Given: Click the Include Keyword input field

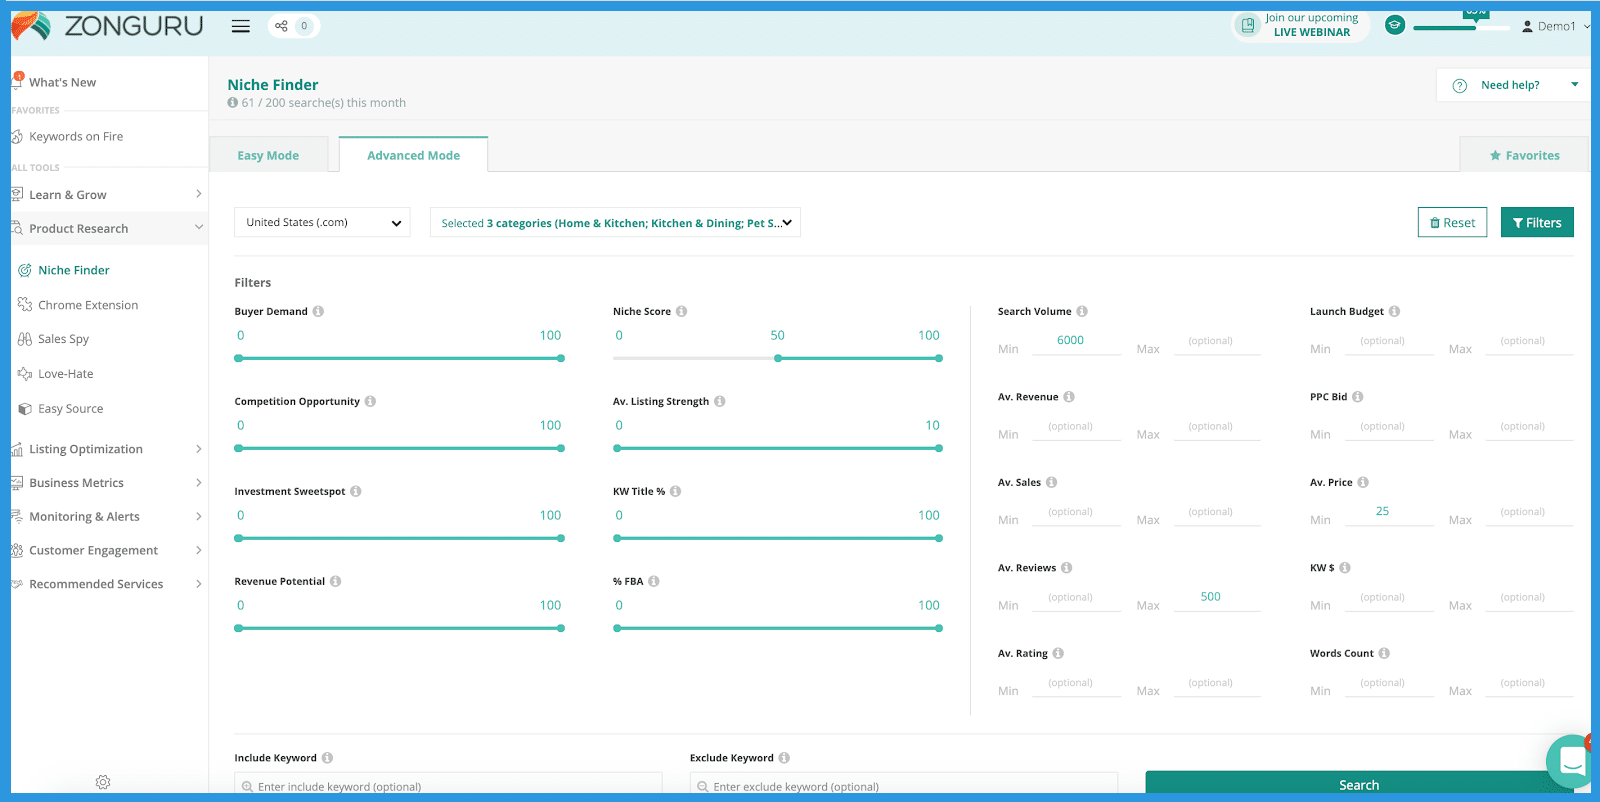Looking at the screenshot, I should coord(448,786).
